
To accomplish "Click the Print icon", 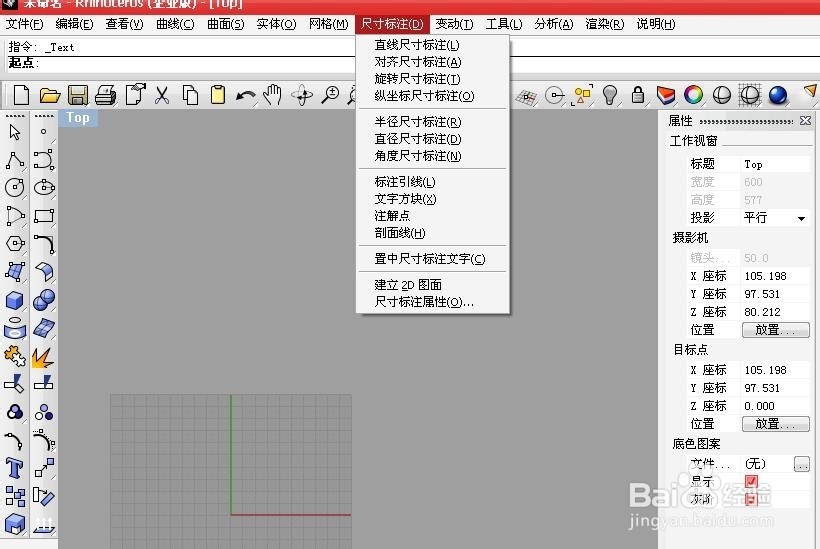I will pyautogui.click(x=106, y=95).
